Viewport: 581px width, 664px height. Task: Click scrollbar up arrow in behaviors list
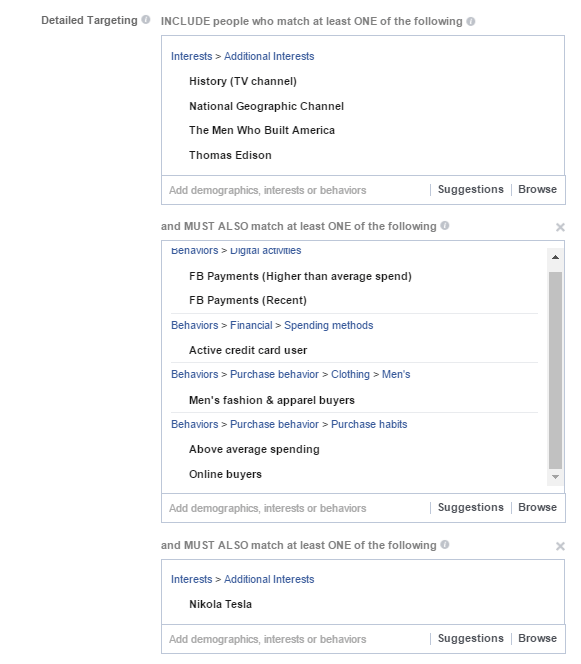(555, 257)
